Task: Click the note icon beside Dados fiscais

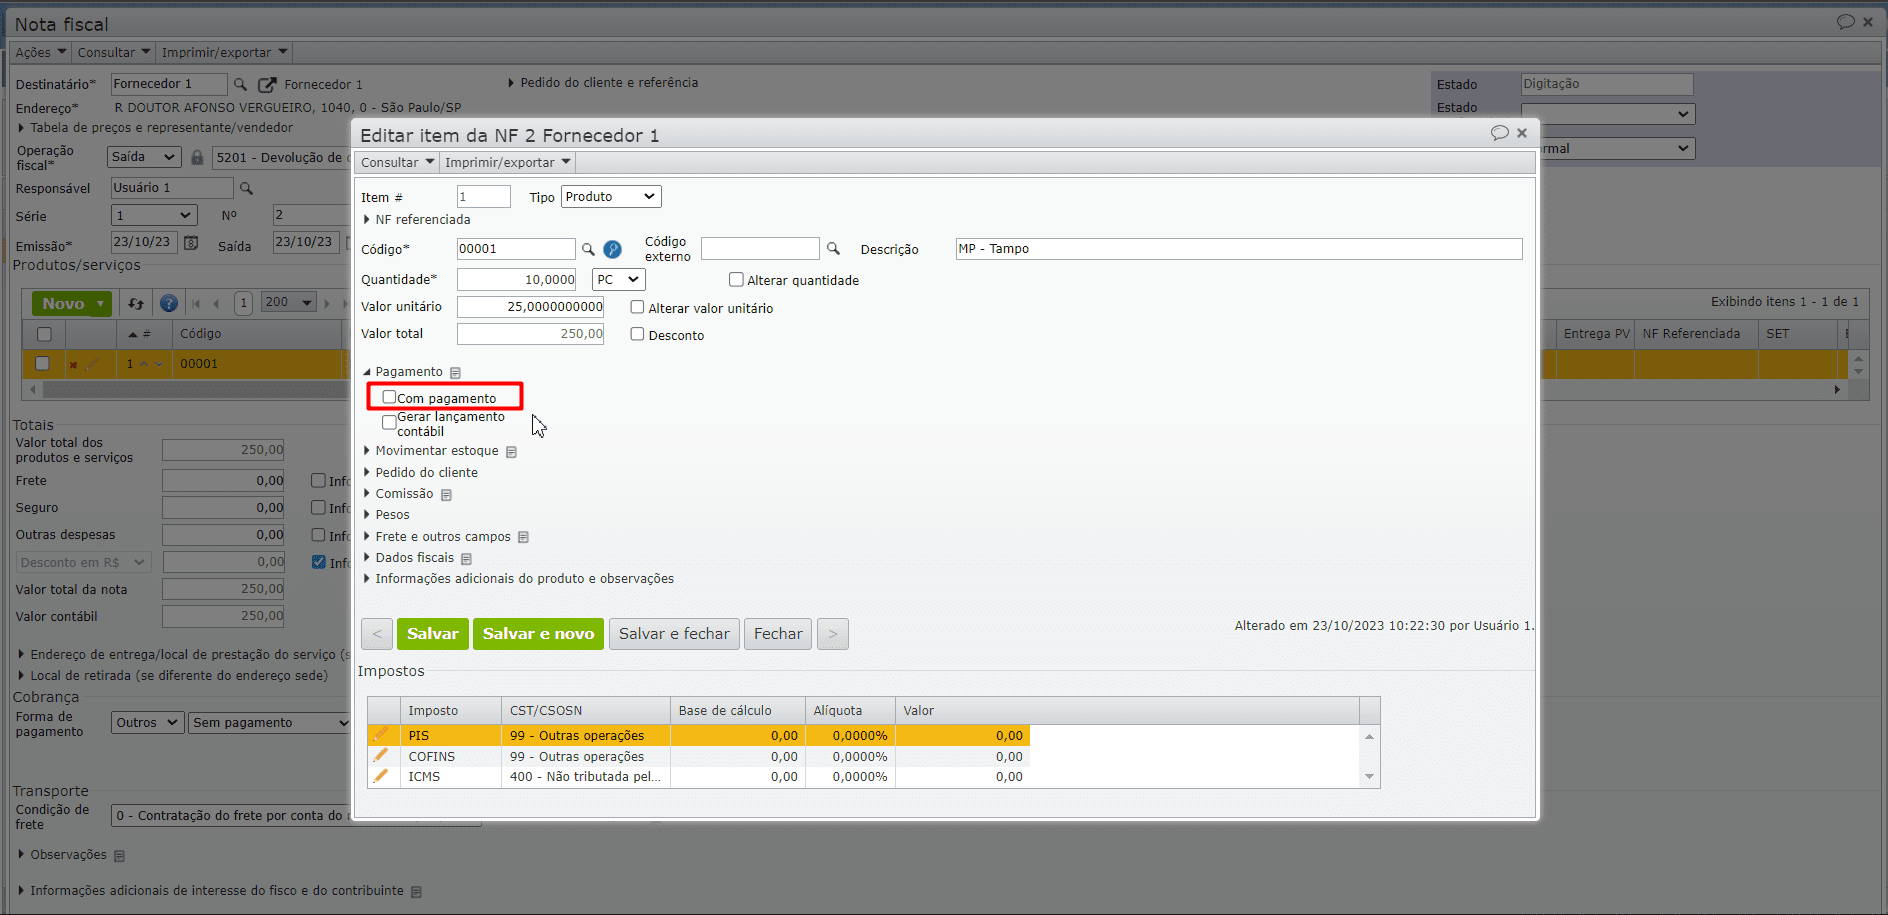Action: [466, 559]
